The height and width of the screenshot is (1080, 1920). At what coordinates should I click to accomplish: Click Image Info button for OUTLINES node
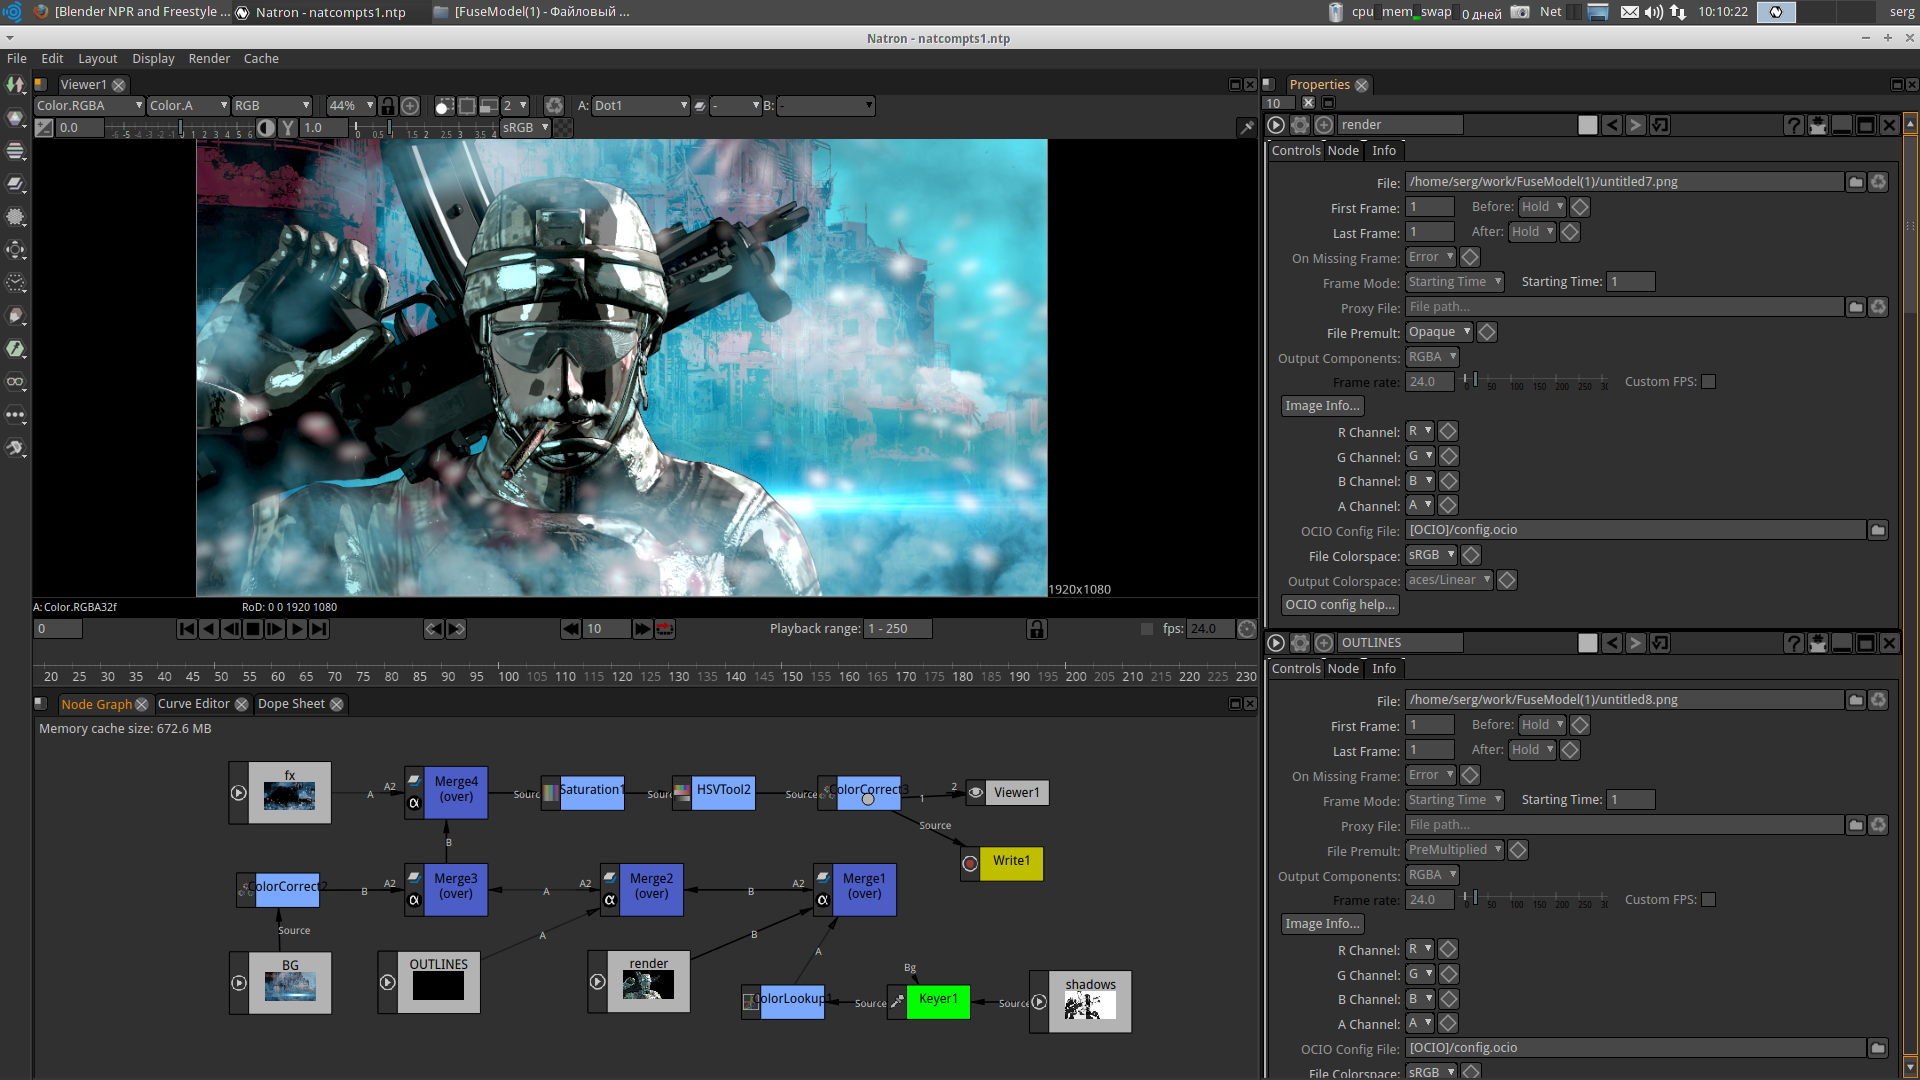tap(1322, 924)
